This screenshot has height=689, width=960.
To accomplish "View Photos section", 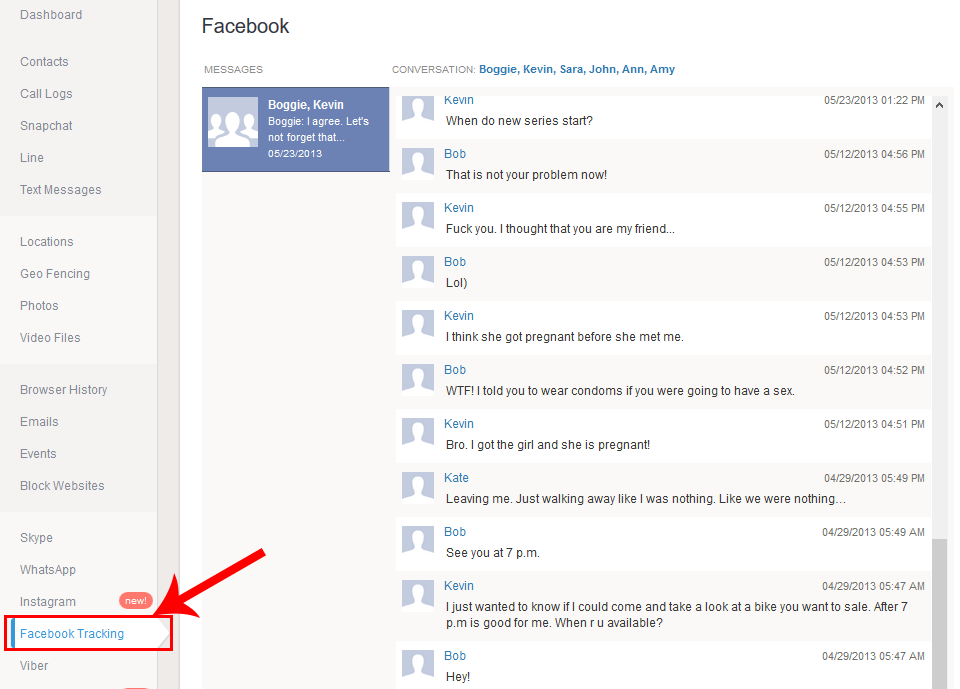I will (x=39, y=306).
